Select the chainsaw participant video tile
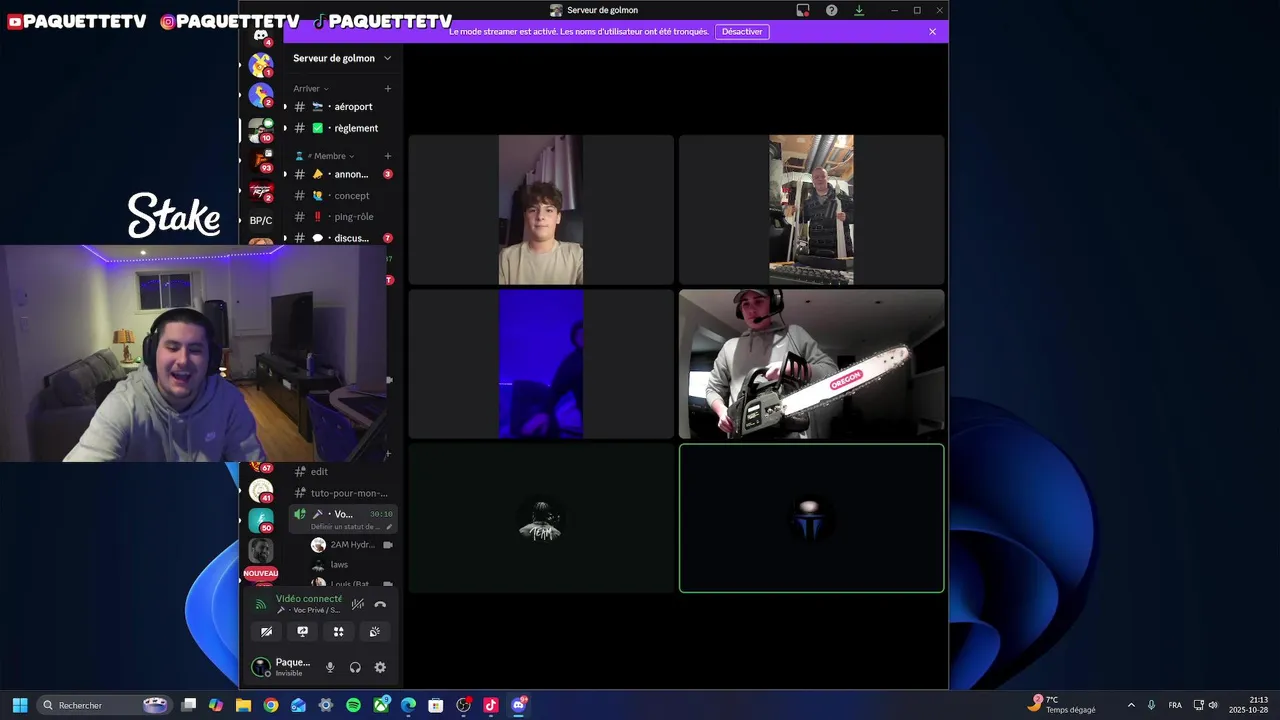This screenshot has height=720, width=1280. tap(811, 364)
